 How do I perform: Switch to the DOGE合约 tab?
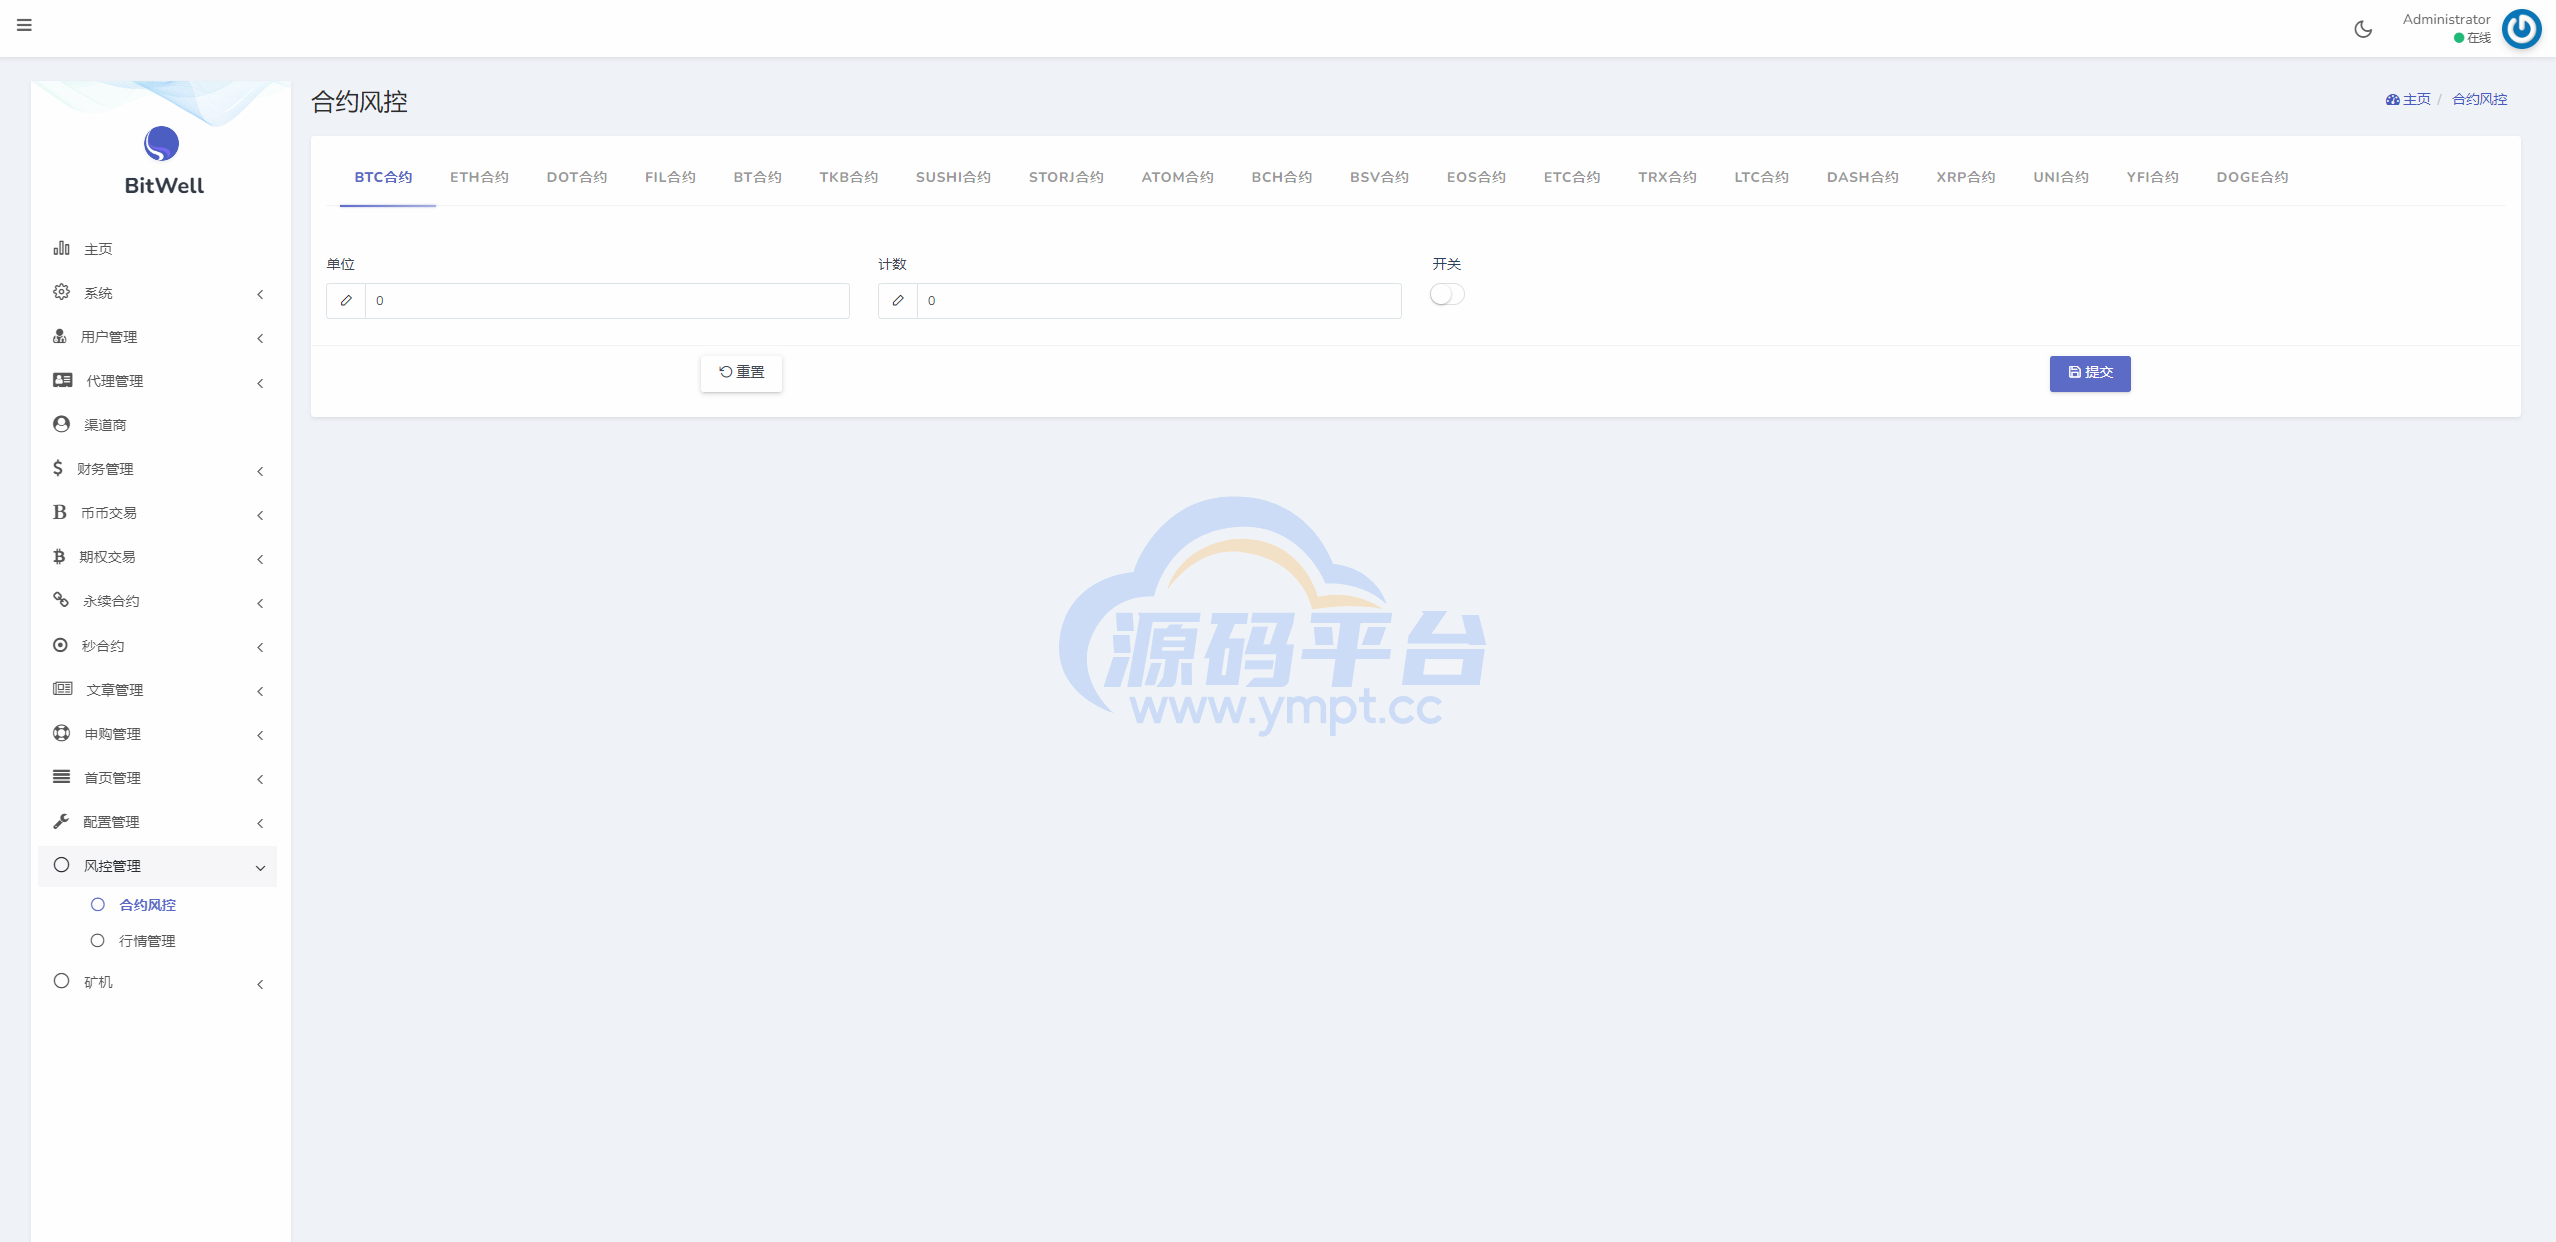pyautogui.click(x=2252, y=177)
